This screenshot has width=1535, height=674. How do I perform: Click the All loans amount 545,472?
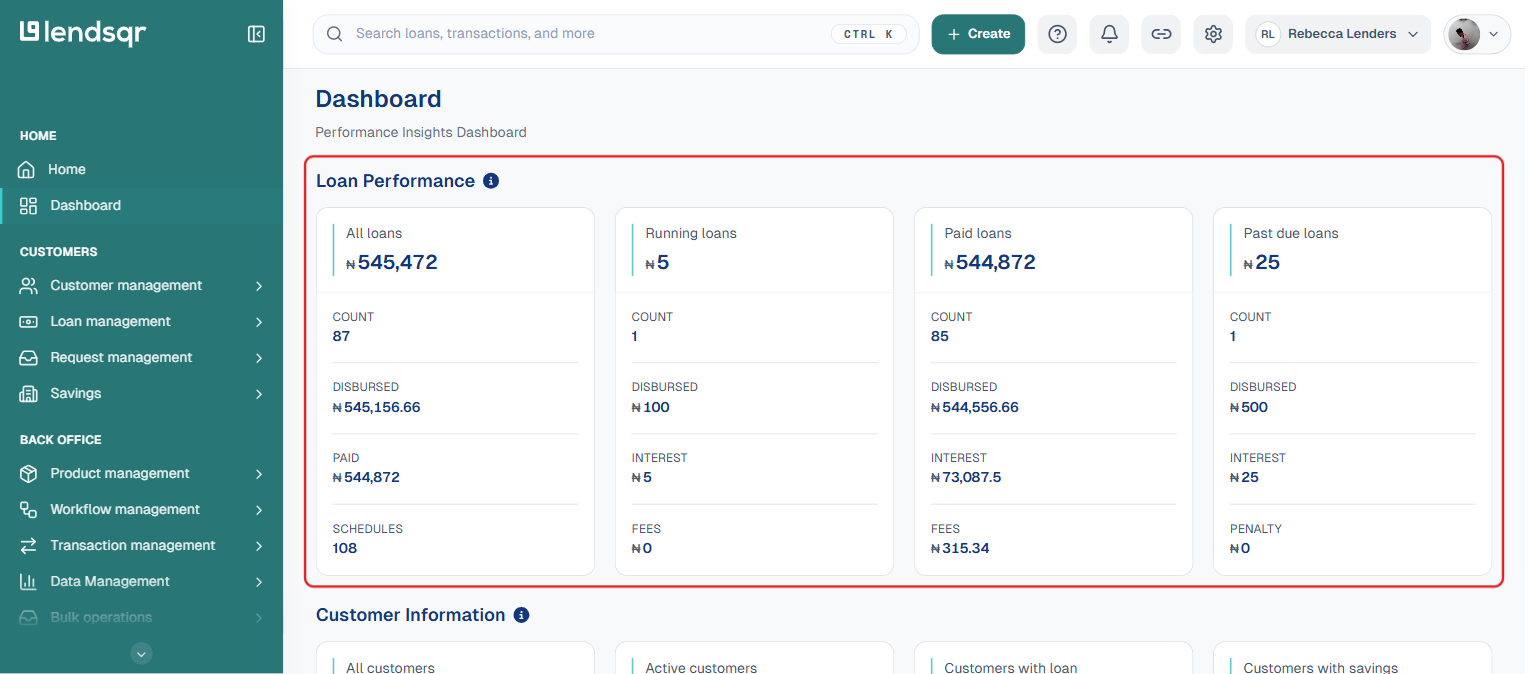tap(392, 263)
